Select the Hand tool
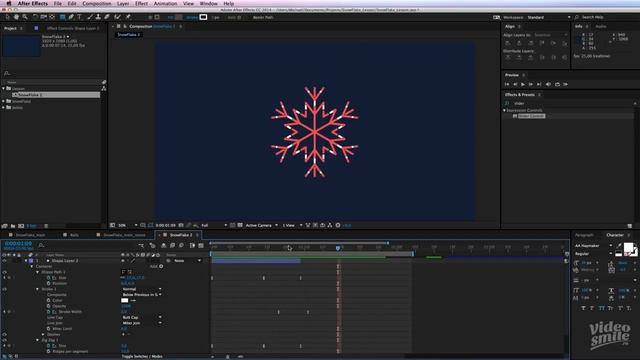The height and width of the screenshot is (360, 640). coord(16,17)
